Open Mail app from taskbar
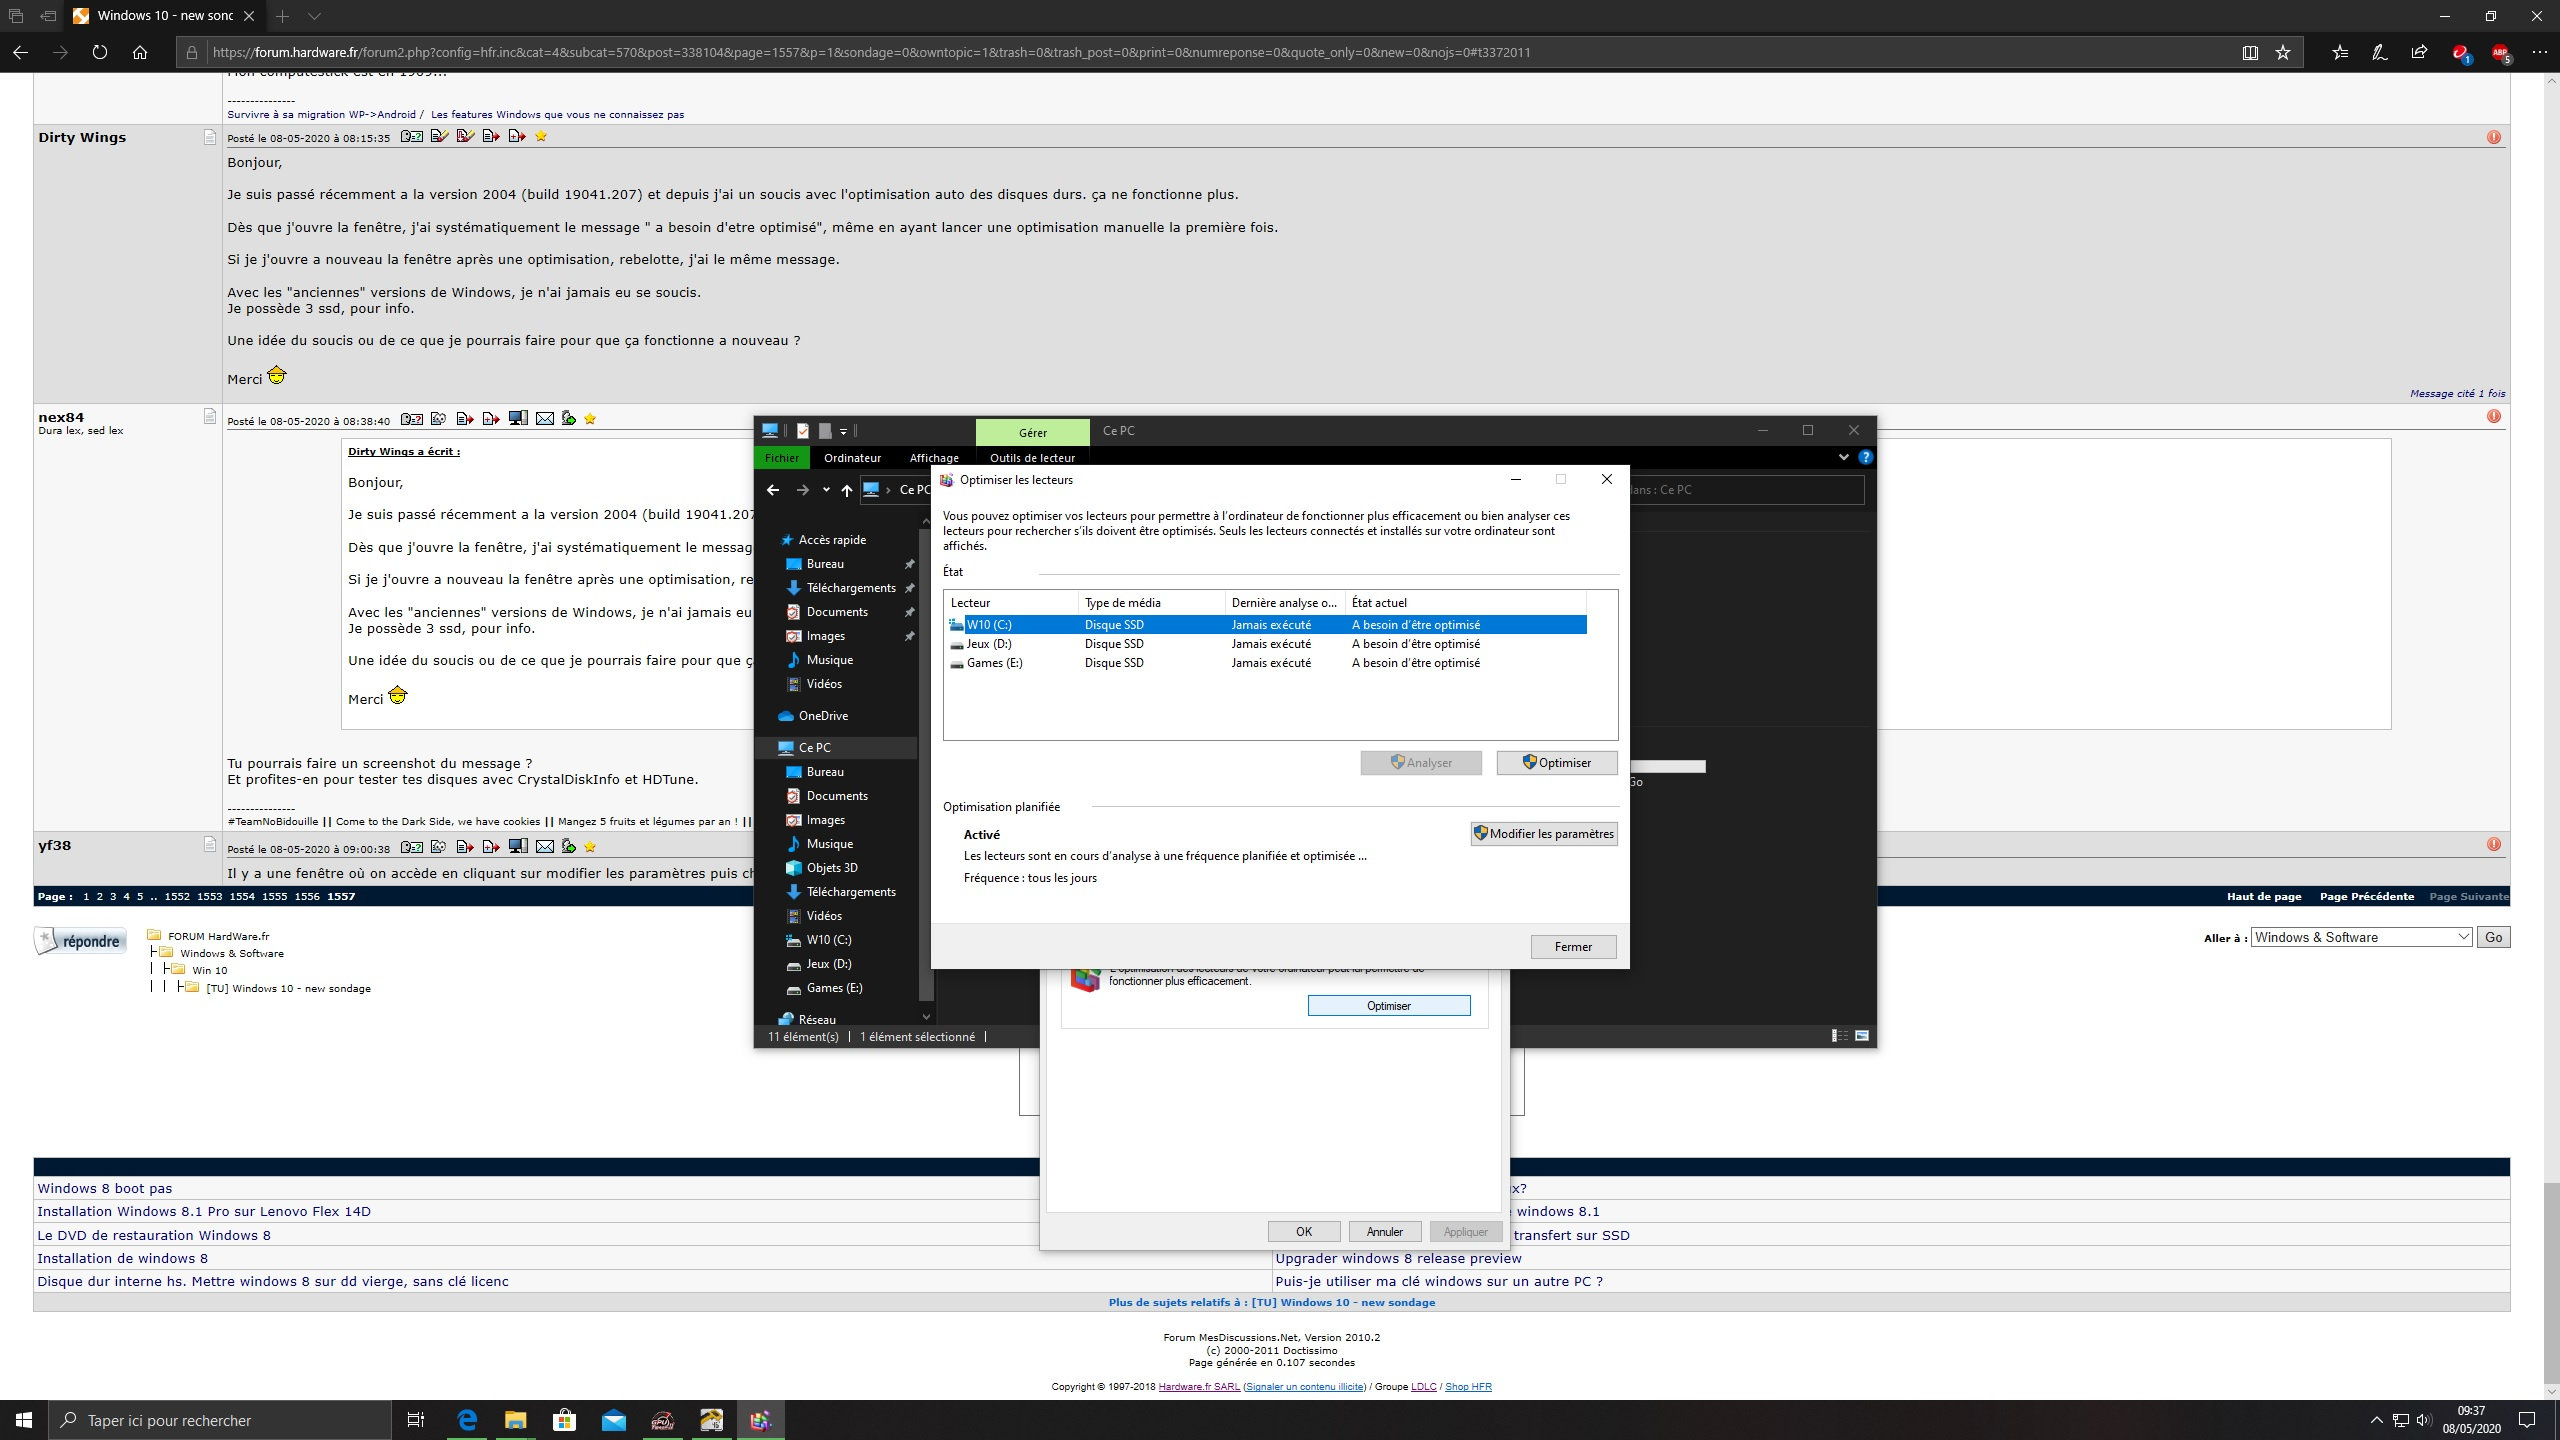This screenshot has width=2560, height=1440. [613, 1419]
